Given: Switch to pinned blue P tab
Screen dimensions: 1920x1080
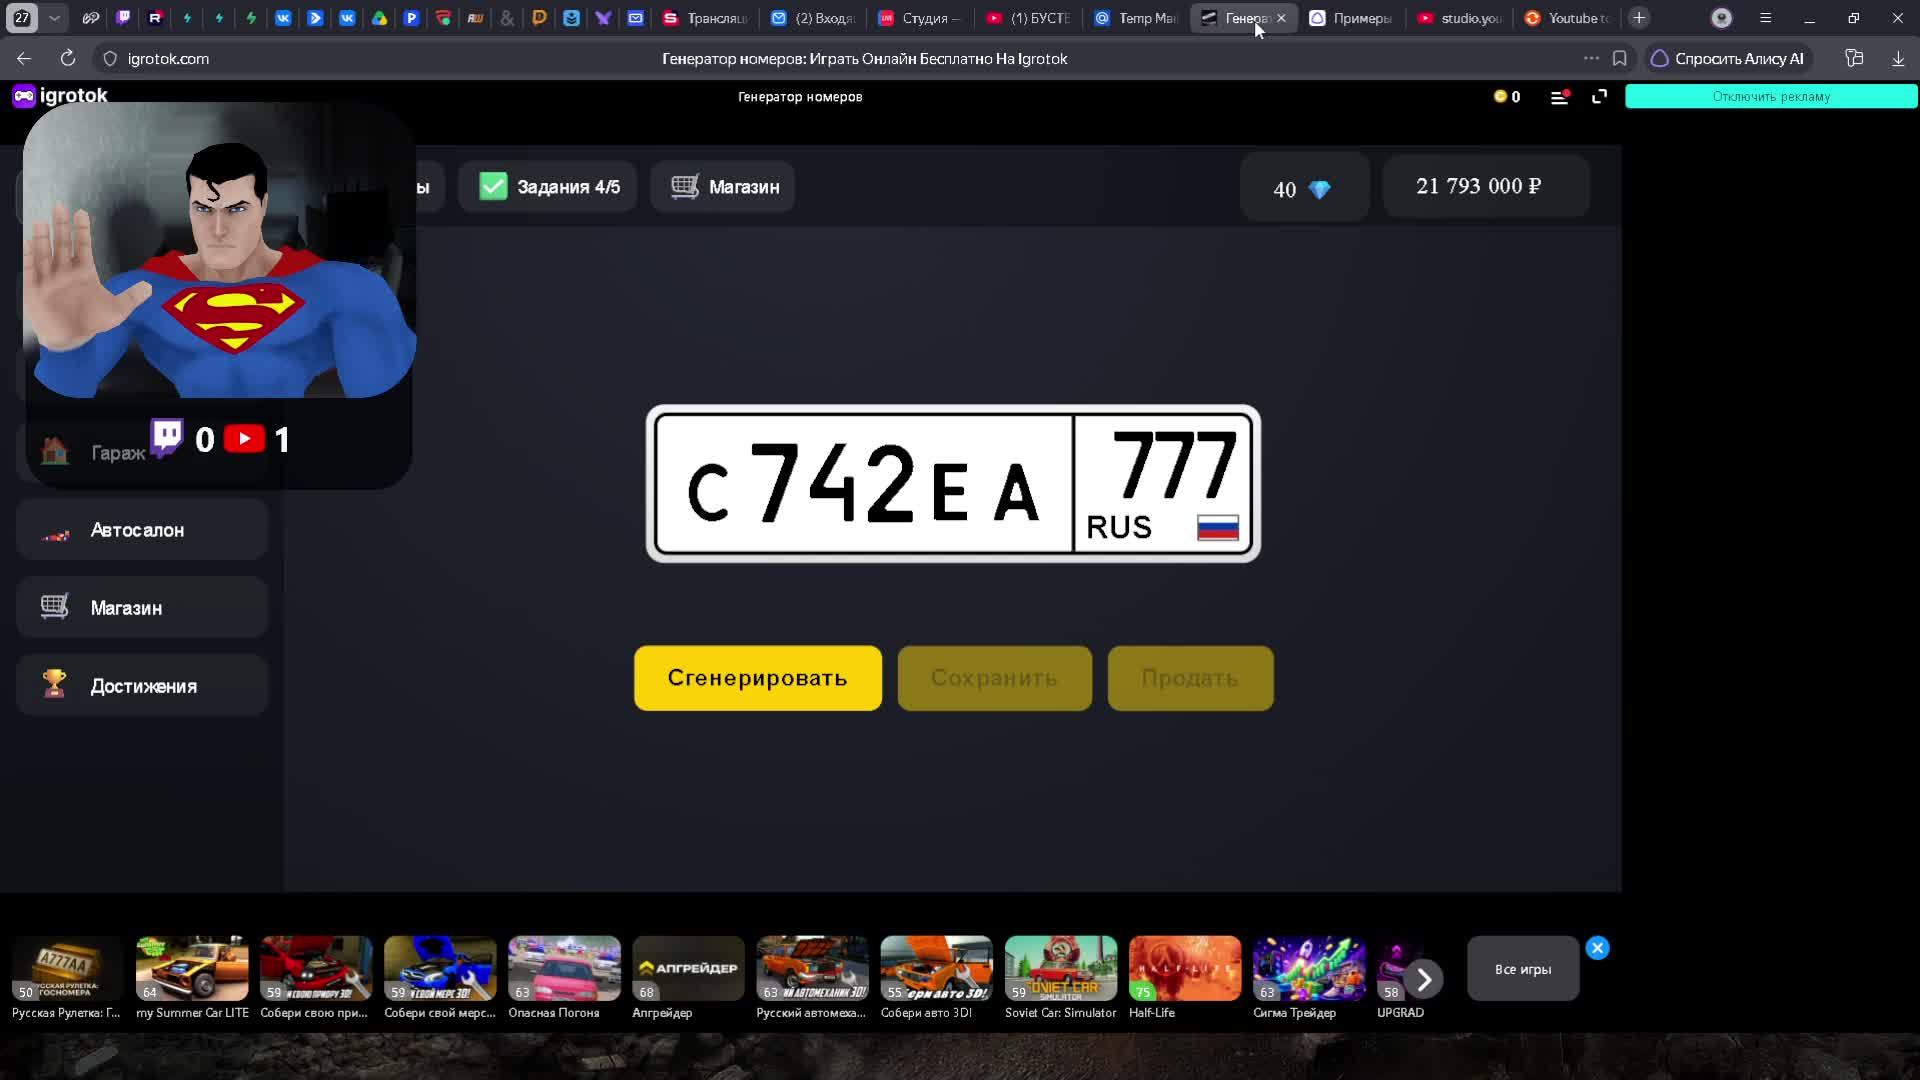Looking at the screenshot, I should pyautogui.click(x=411, y=18).
